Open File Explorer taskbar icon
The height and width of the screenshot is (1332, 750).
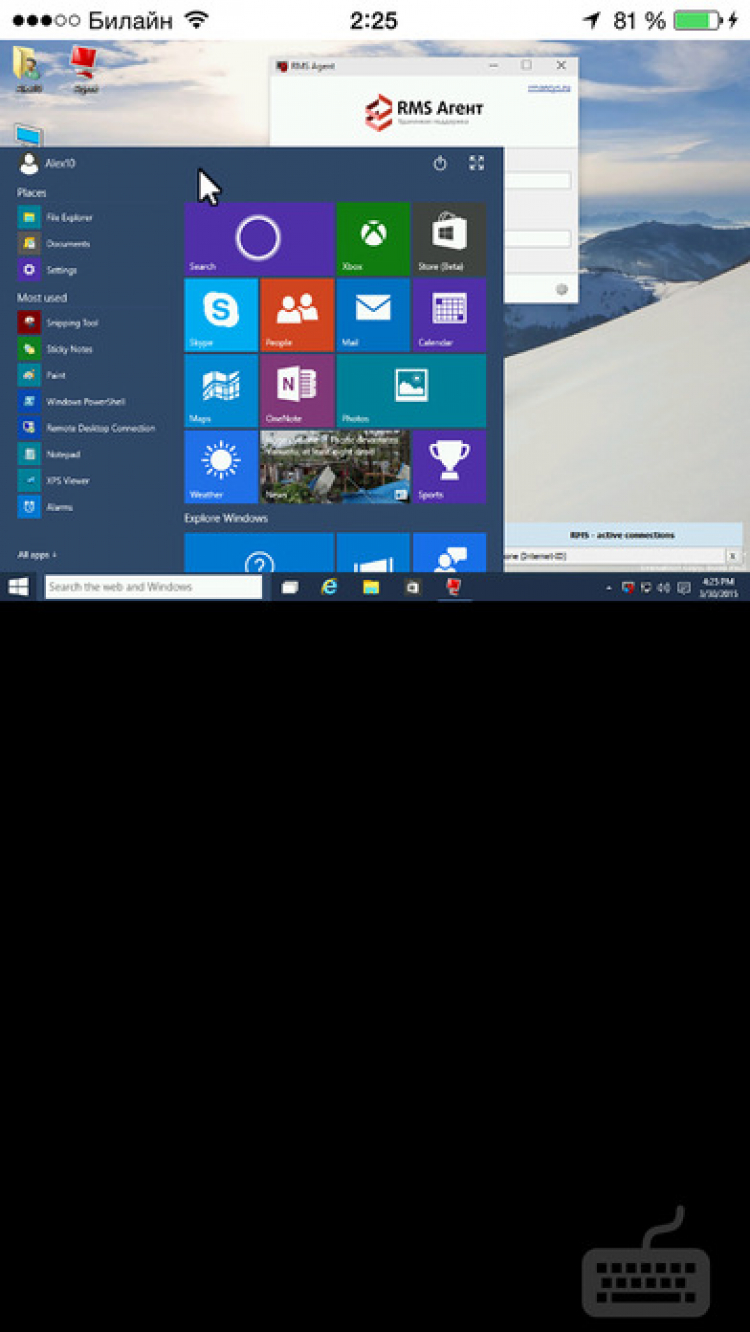[x=371, y=587]
